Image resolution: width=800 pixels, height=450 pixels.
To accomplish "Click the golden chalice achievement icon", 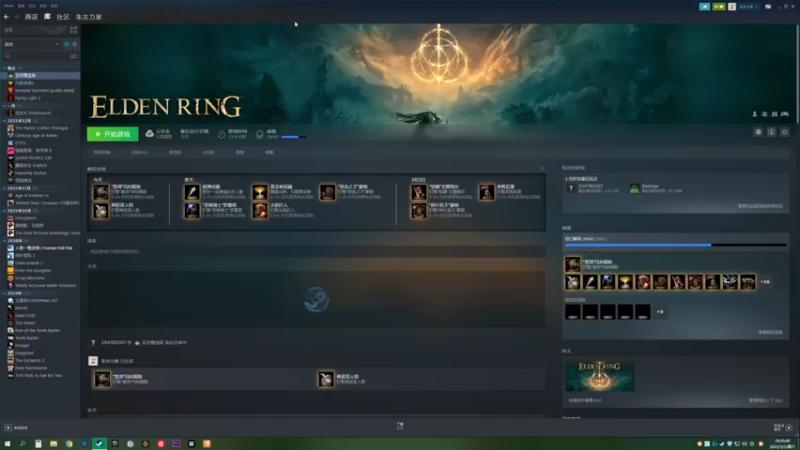I will tap(260, 192).
